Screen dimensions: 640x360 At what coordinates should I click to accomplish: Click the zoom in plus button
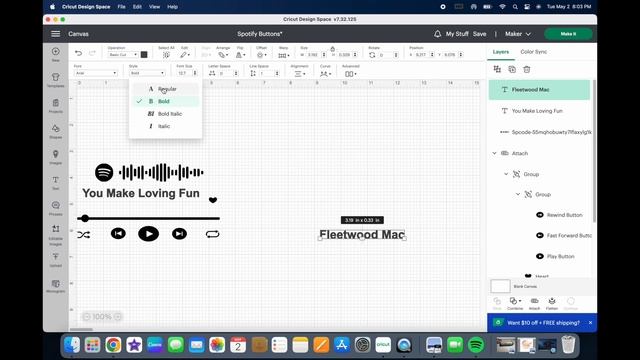[x=118, y=316]
